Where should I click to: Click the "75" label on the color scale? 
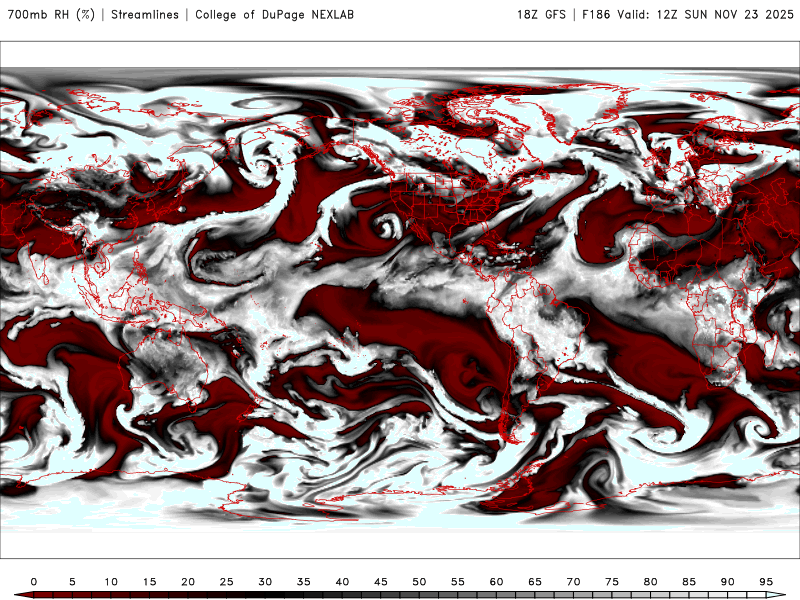pyautogui.click(x=612, y=582)
